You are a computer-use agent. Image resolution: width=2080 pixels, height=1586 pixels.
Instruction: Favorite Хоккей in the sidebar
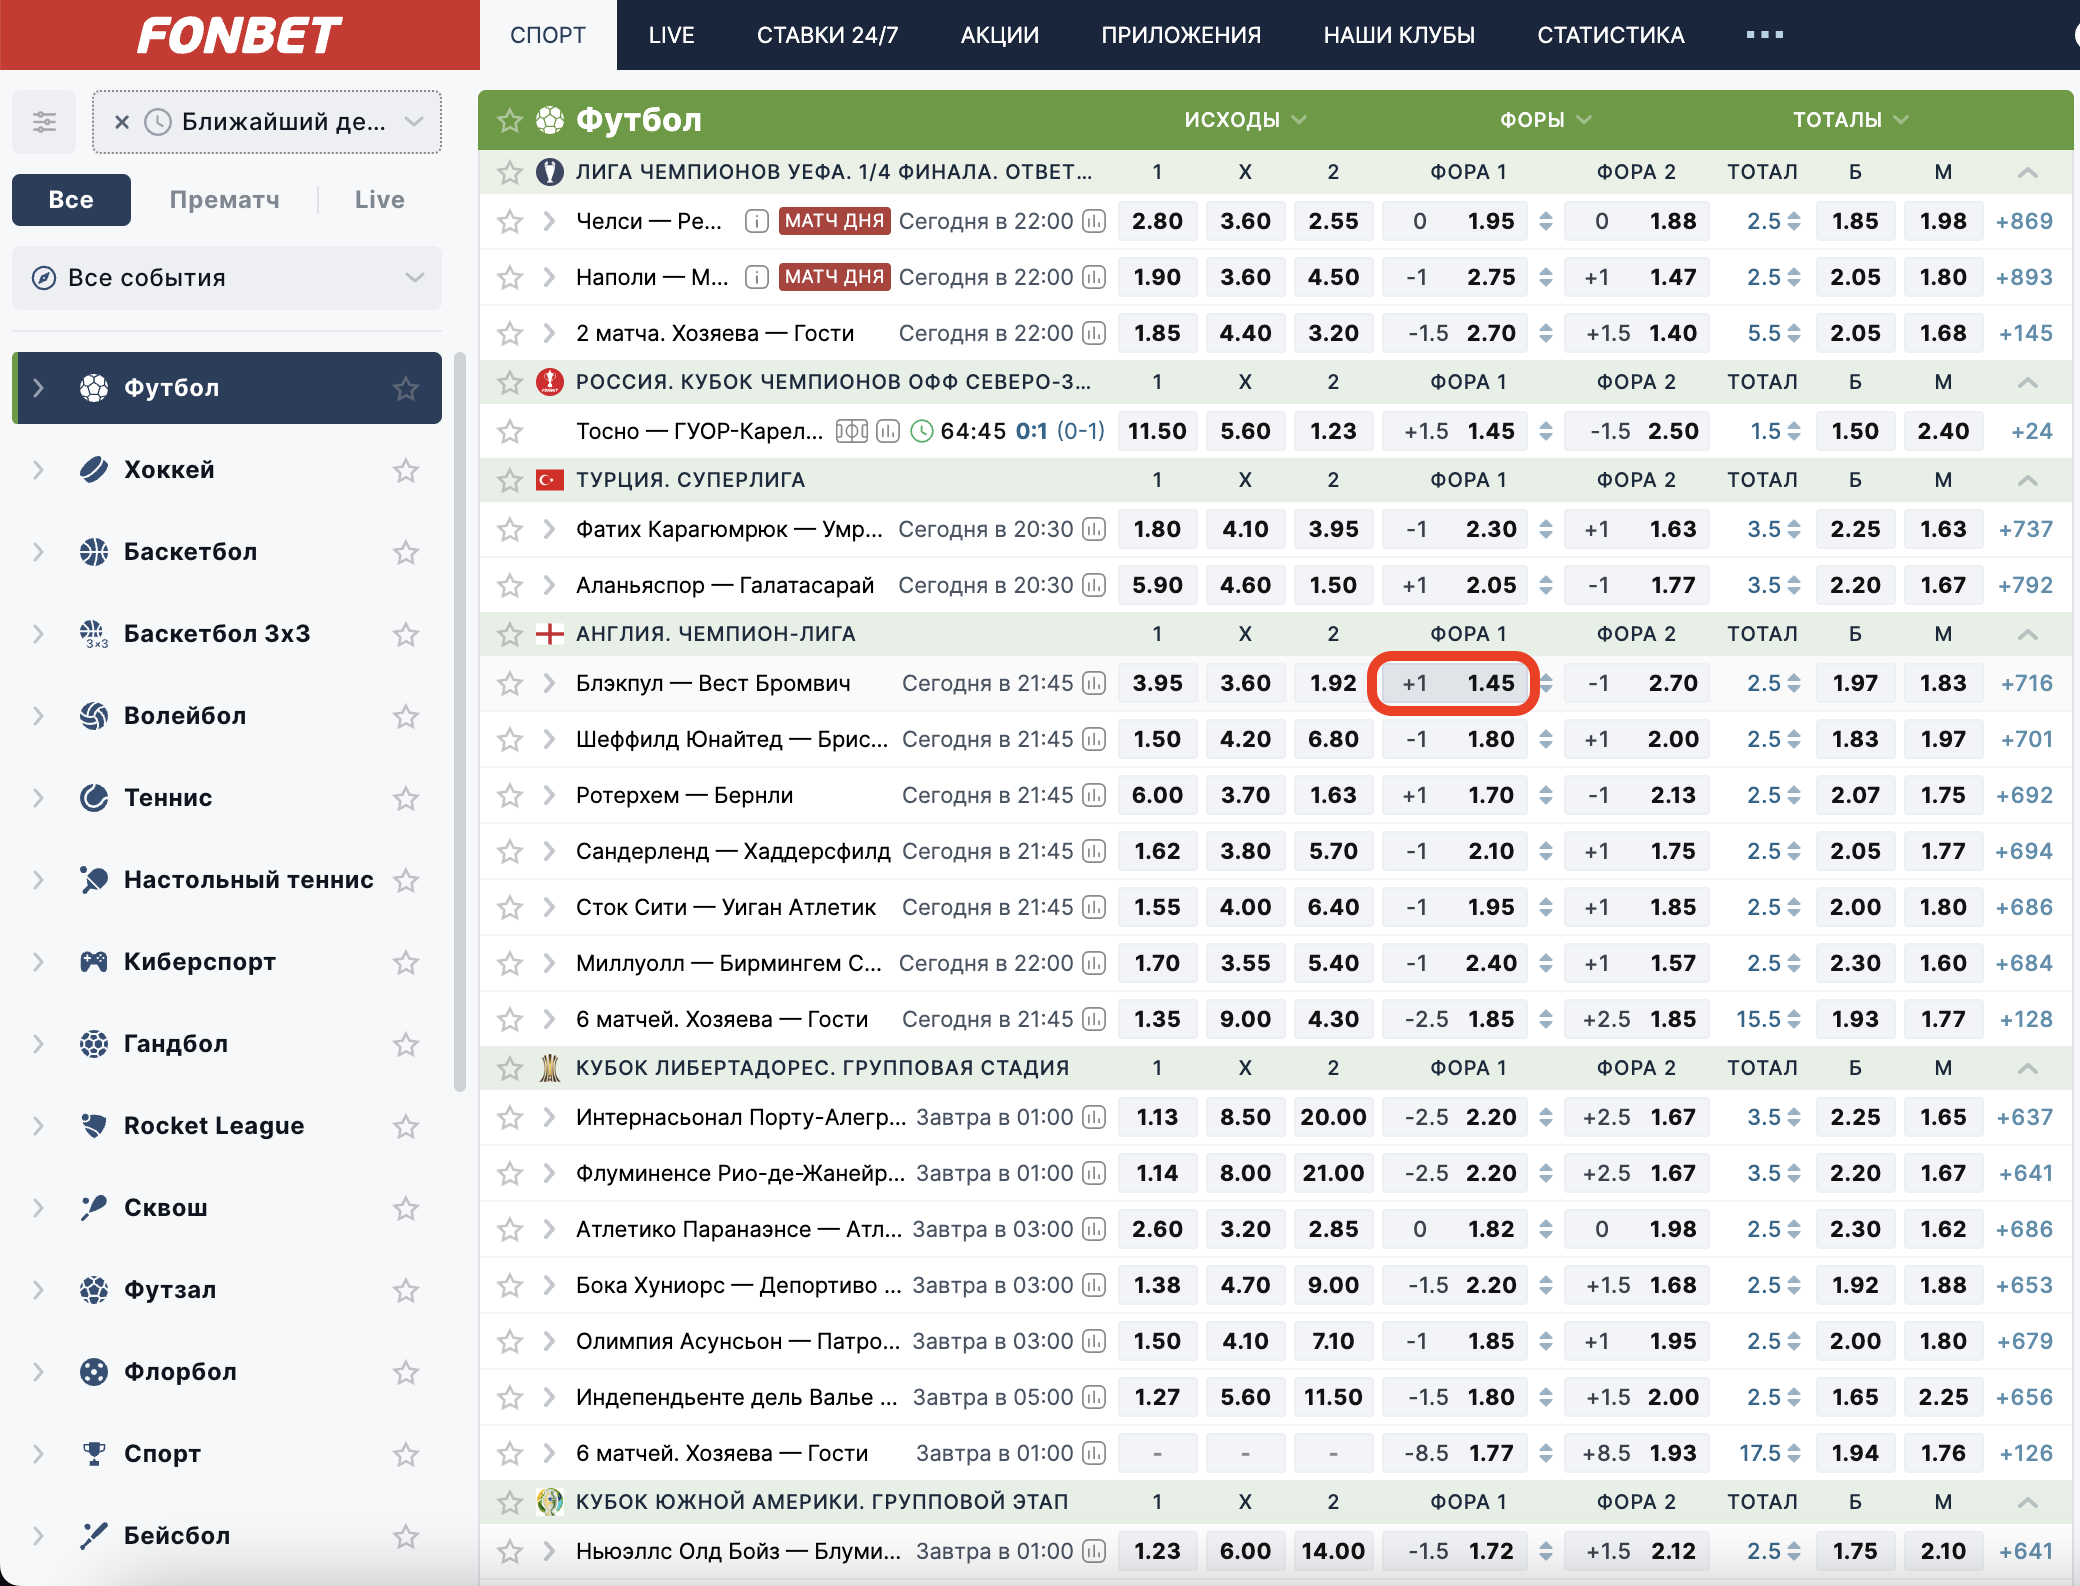(405, 470)
